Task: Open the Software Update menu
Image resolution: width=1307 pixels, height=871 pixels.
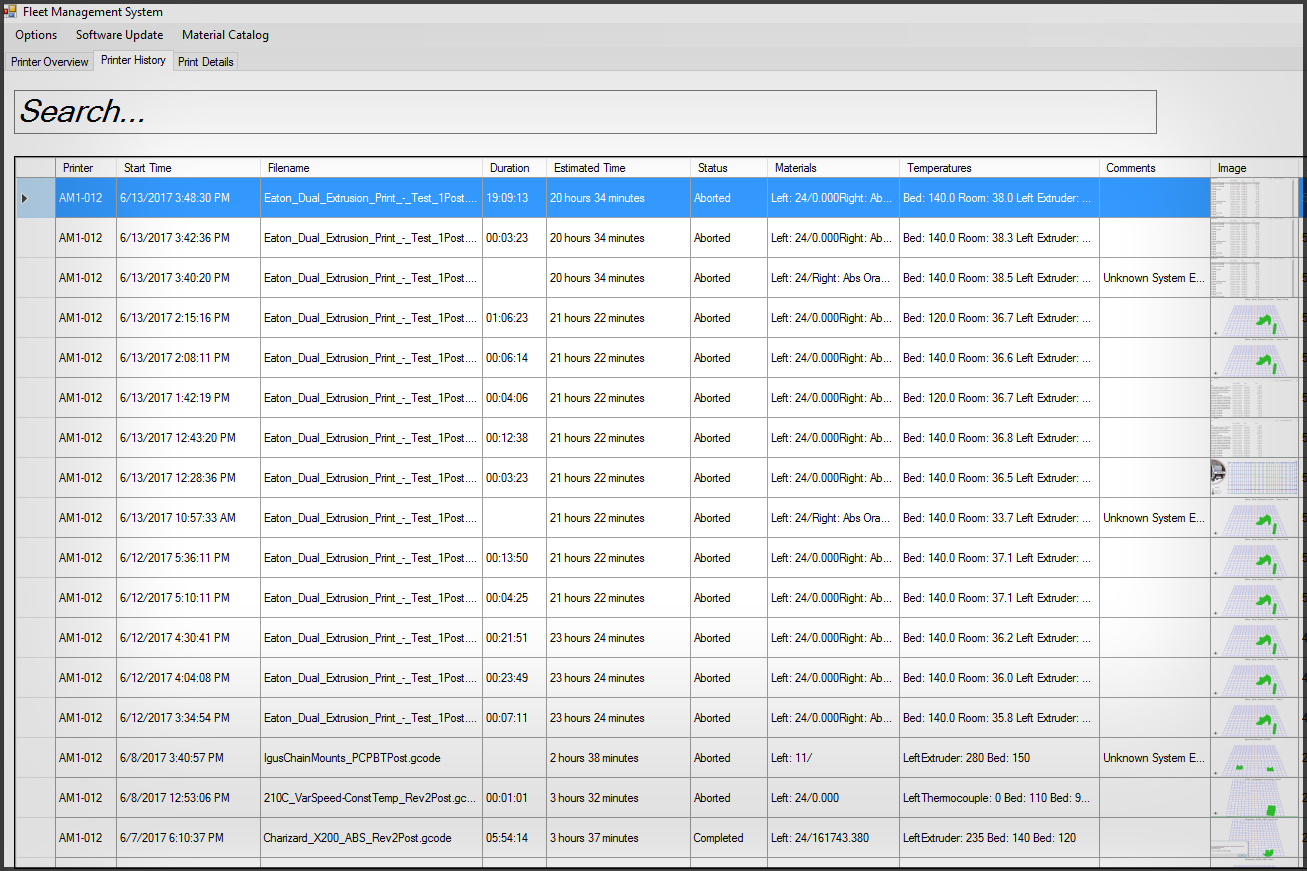Action: (x=119, y=35)
